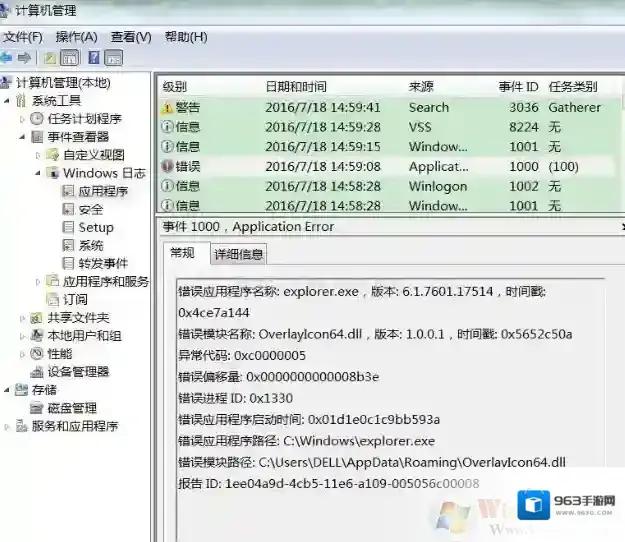Select the 安全 log in tree

(x=91, y=209)
